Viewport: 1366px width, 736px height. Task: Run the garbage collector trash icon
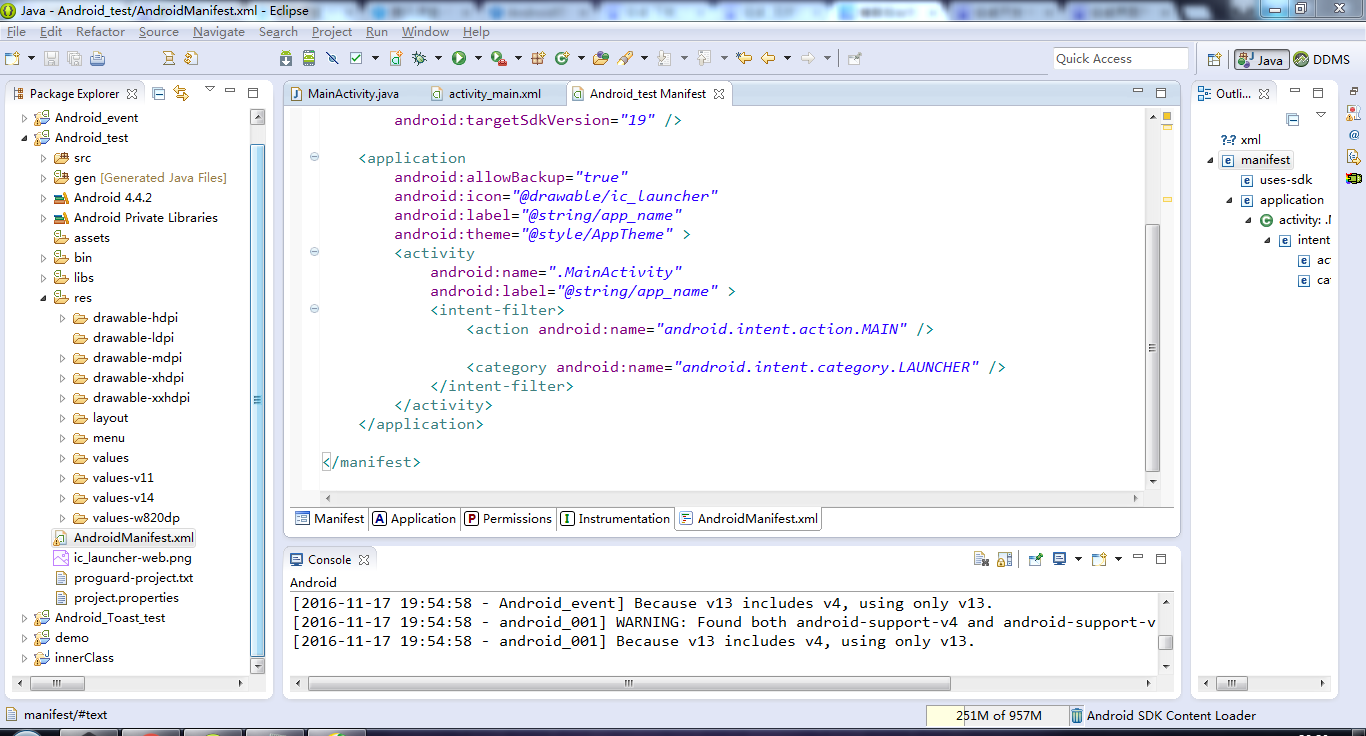[1076, 716]
